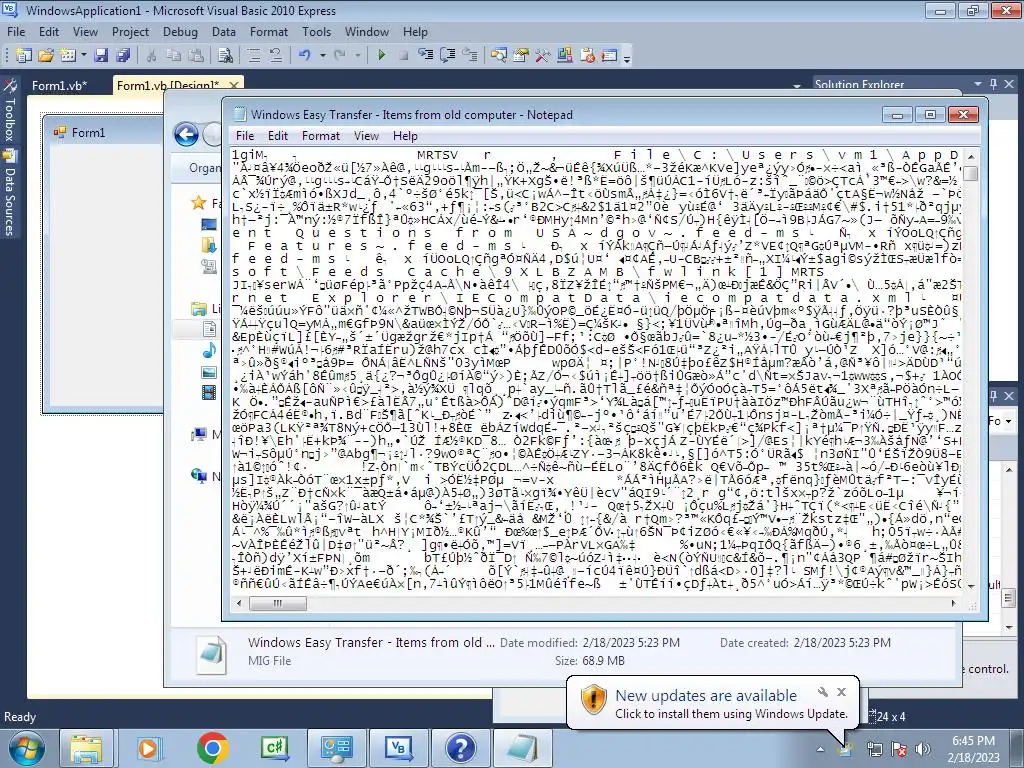Viewport: 1024px width, 768px height.
Task: Close the Windows Update notification balloon
Action: click(841, 692)
